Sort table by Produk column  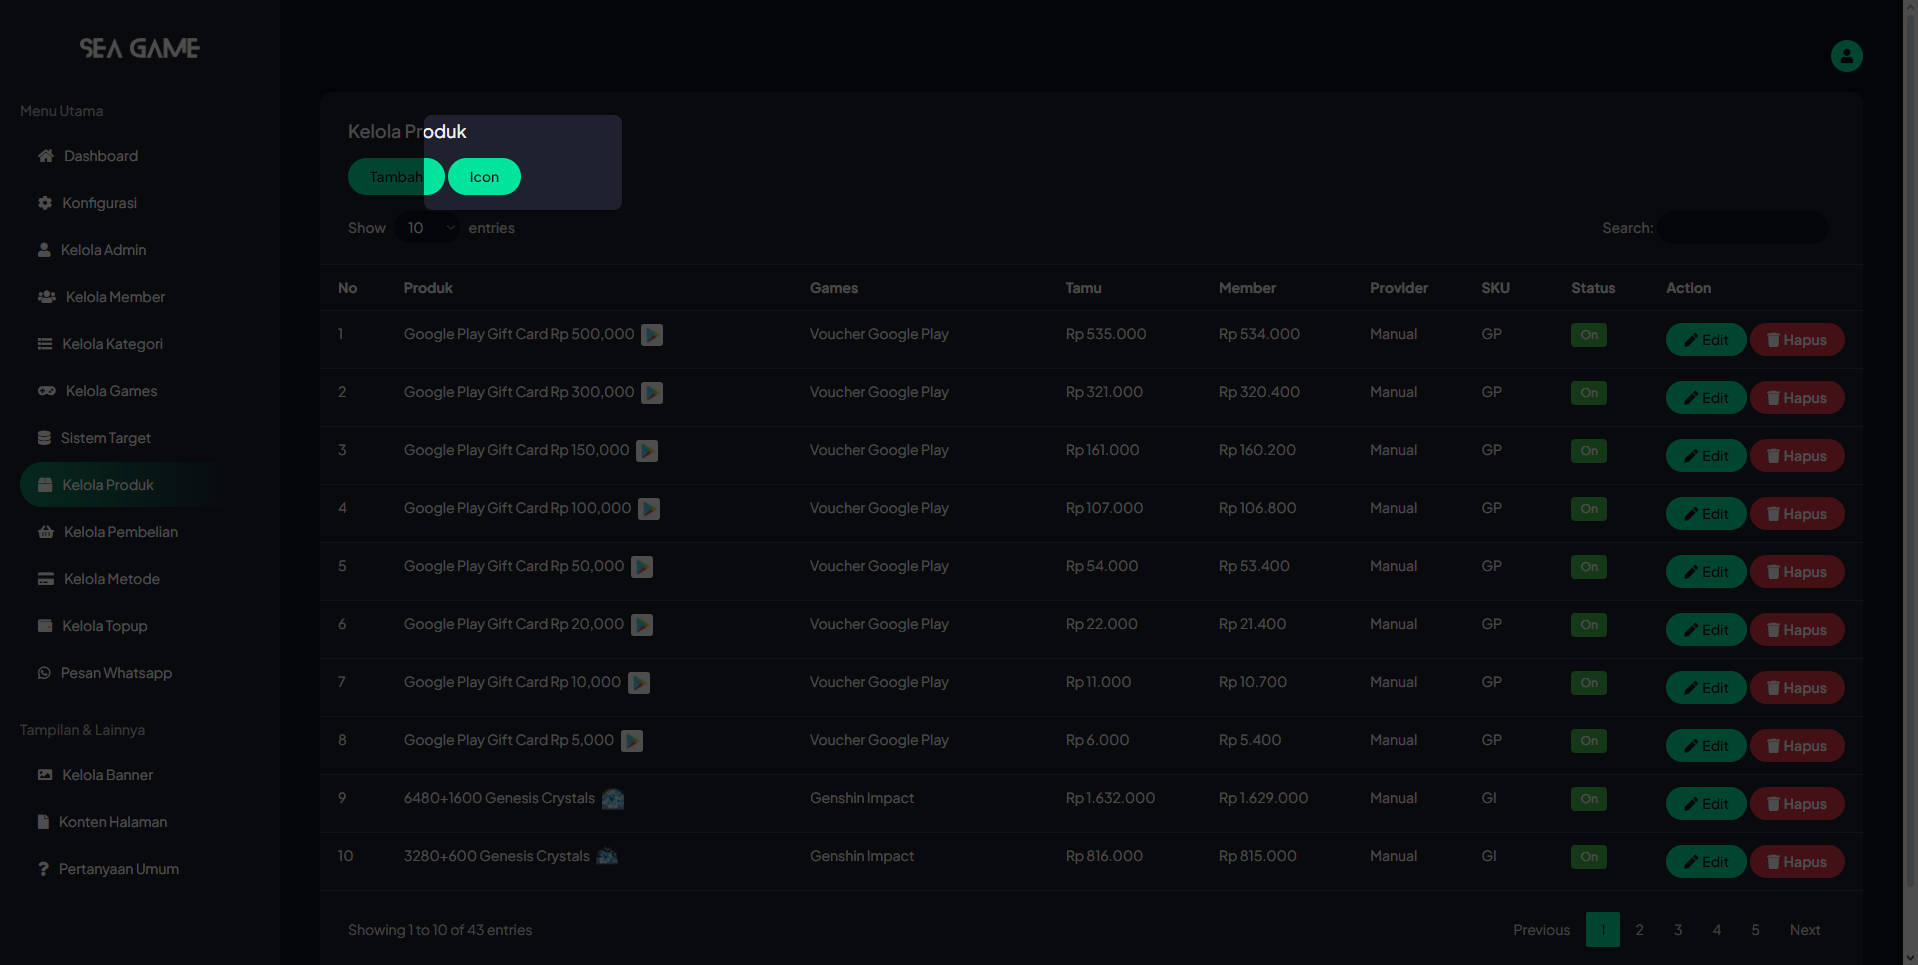click(428, 288)
